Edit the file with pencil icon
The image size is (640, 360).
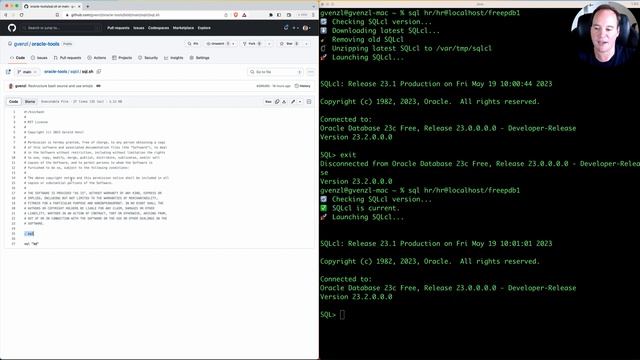point(293,102)
